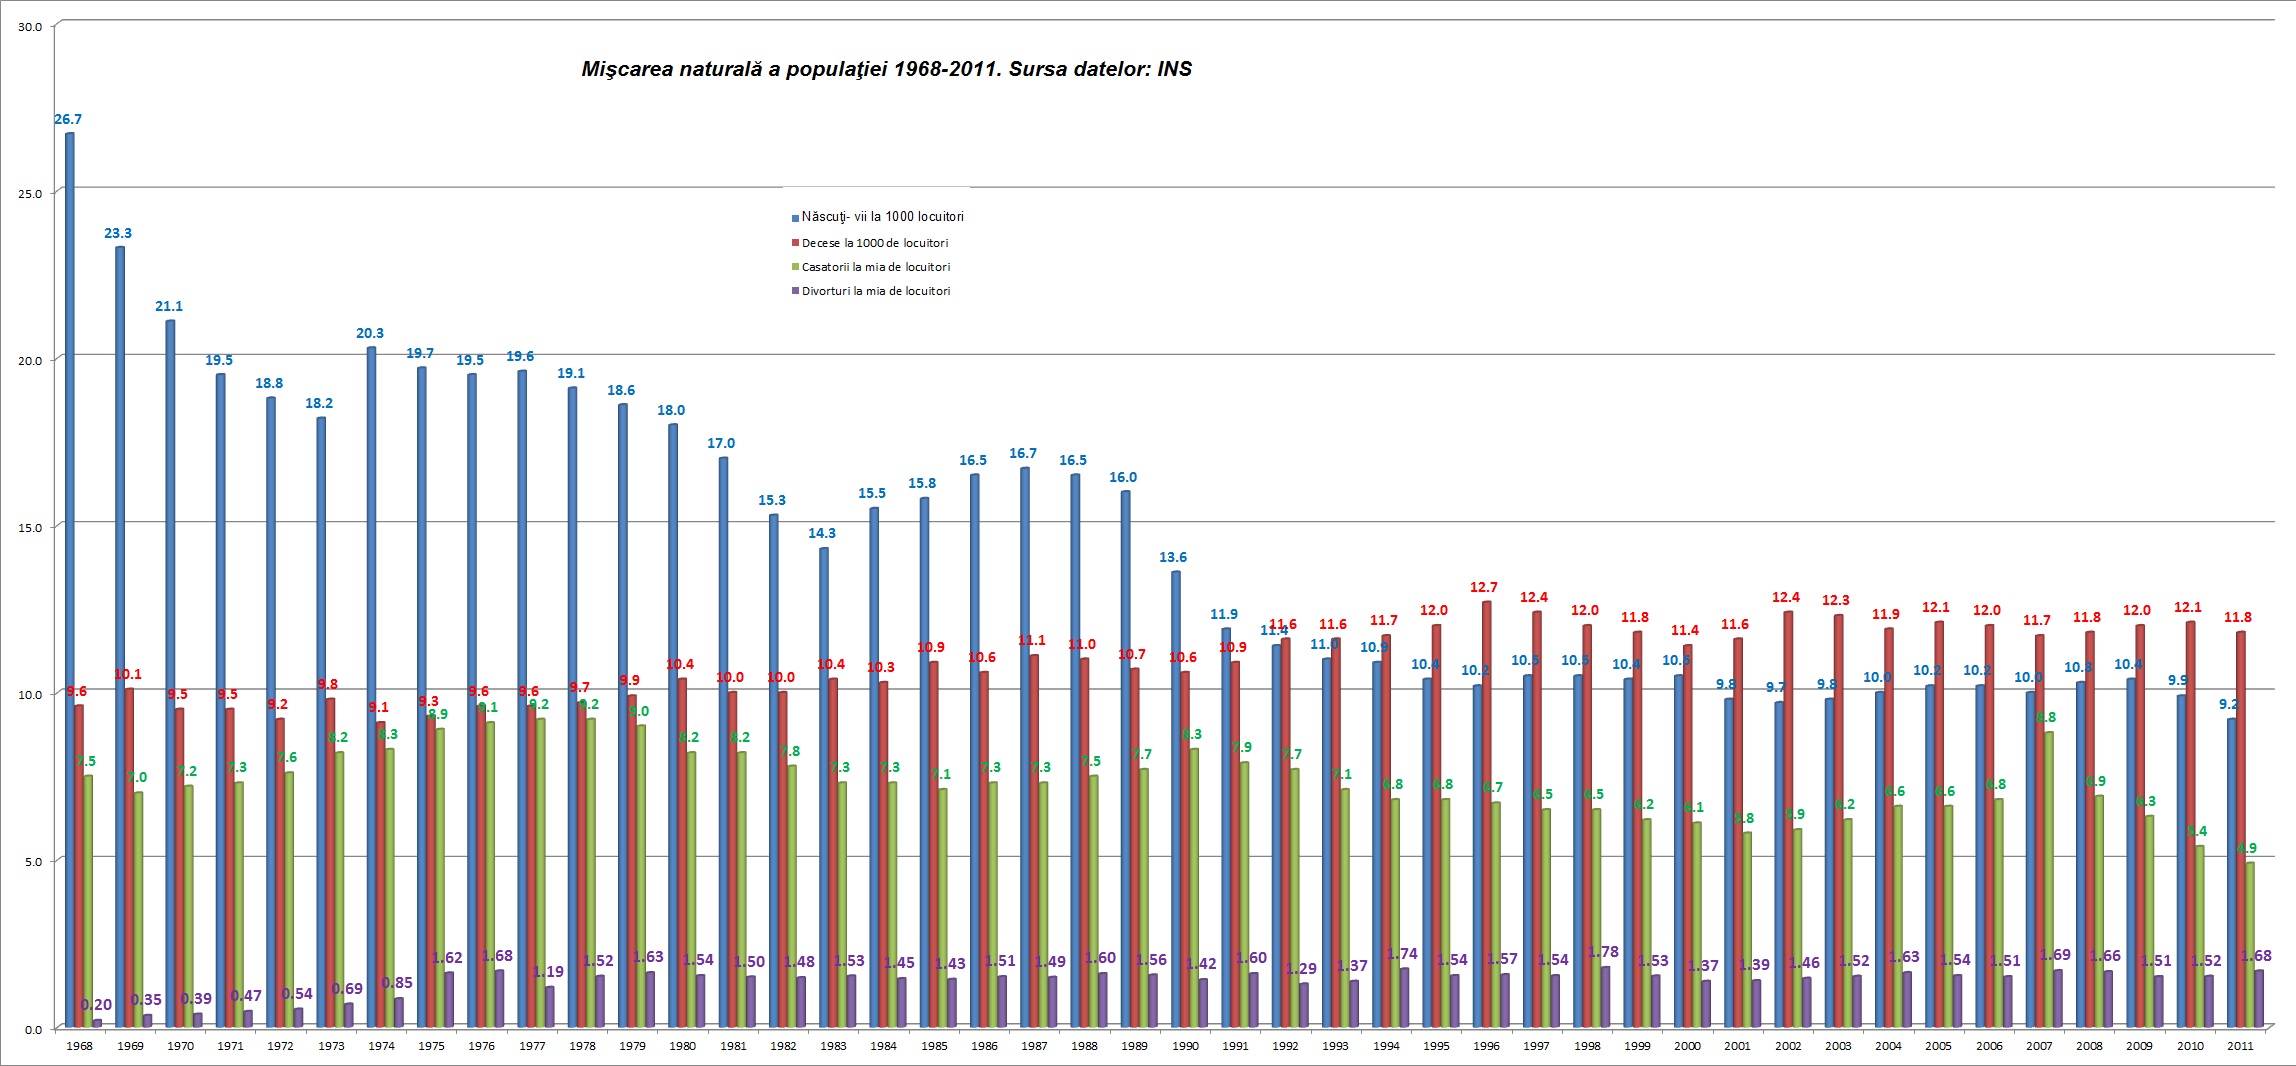2296x1066 pixels.
Task: Click the red legend swatch for Decese
Action: 796,243
